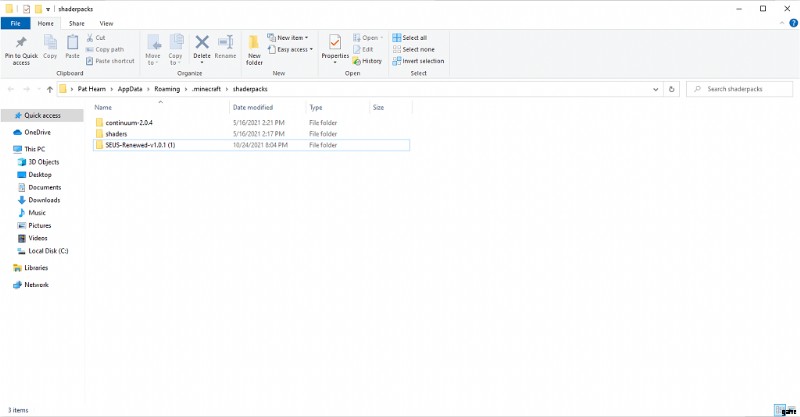Open the Move to menu

pos(153,50)
